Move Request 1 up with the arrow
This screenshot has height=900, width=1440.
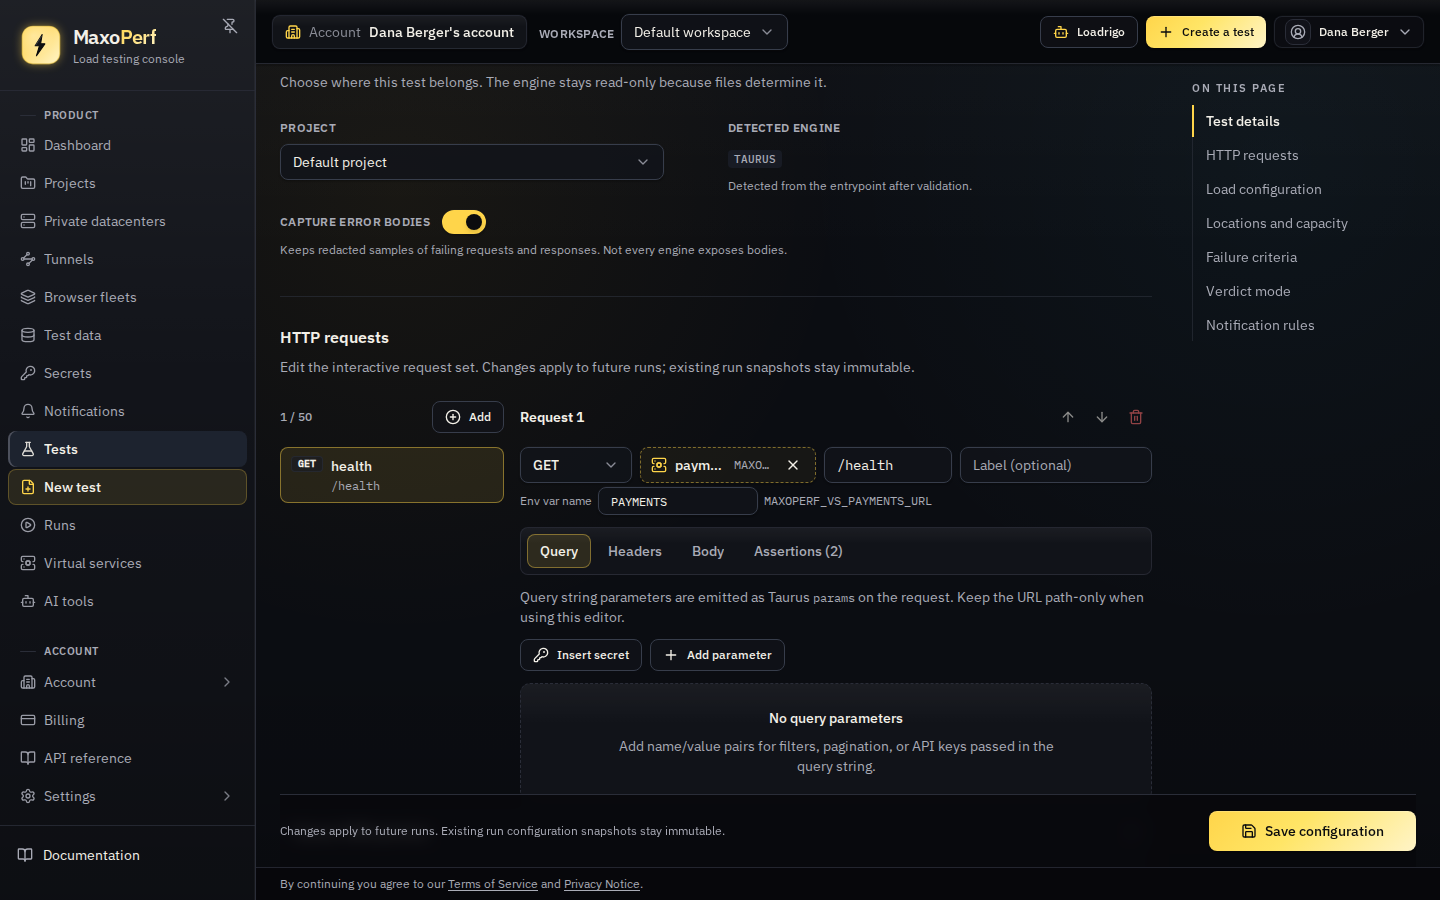coord(1068,417)
